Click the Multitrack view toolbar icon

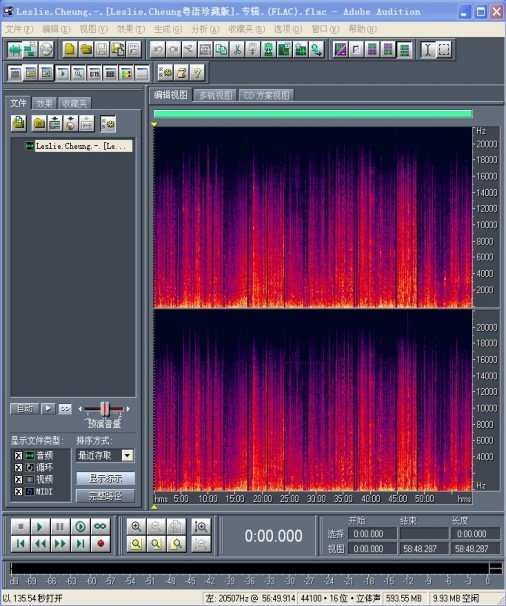click(30, 49)
